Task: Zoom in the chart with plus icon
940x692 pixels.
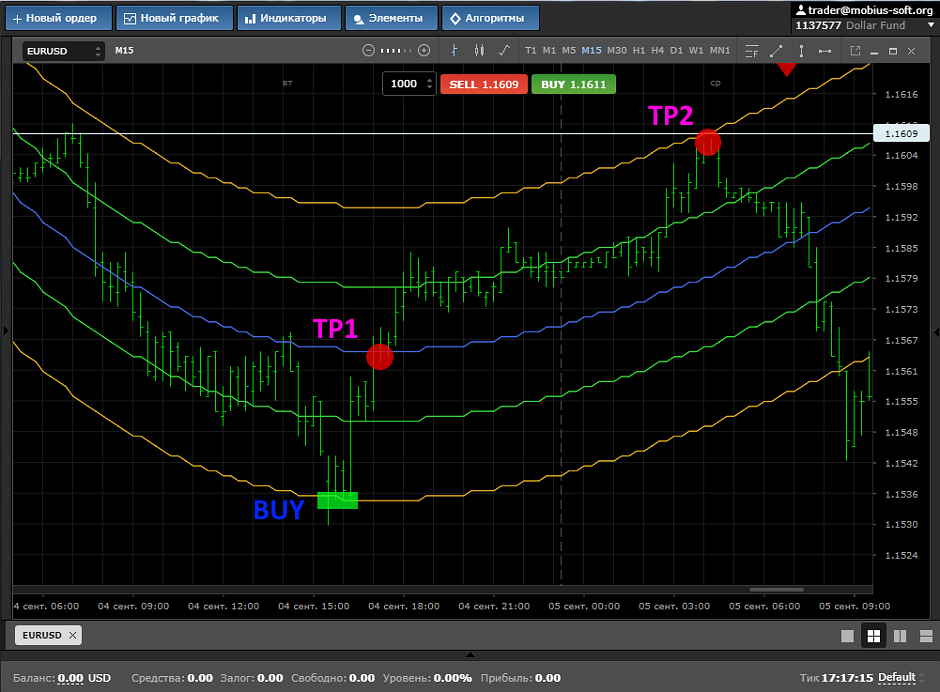Action: click(x=424, y=50)
